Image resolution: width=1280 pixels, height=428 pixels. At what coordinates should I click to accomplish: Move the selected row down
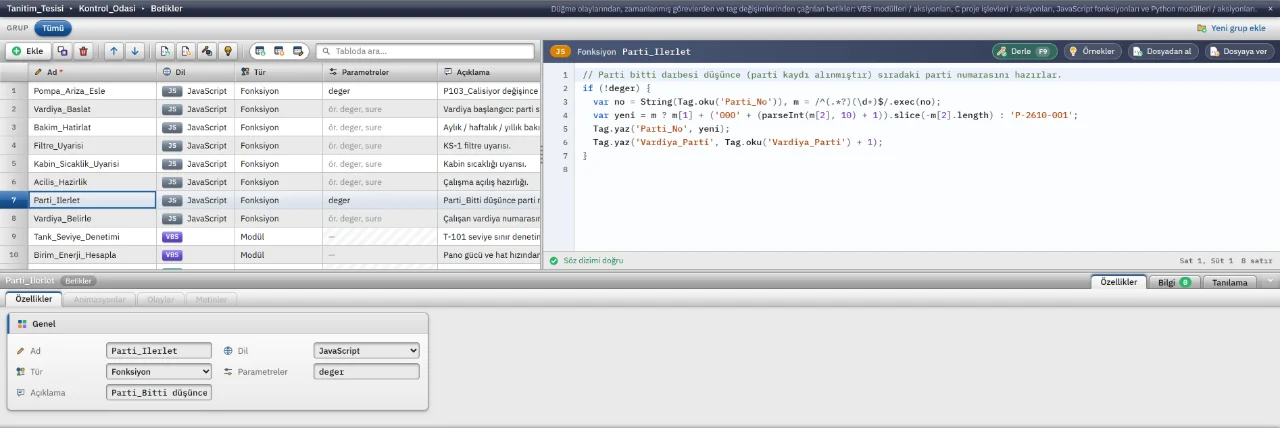pos(135,50)
